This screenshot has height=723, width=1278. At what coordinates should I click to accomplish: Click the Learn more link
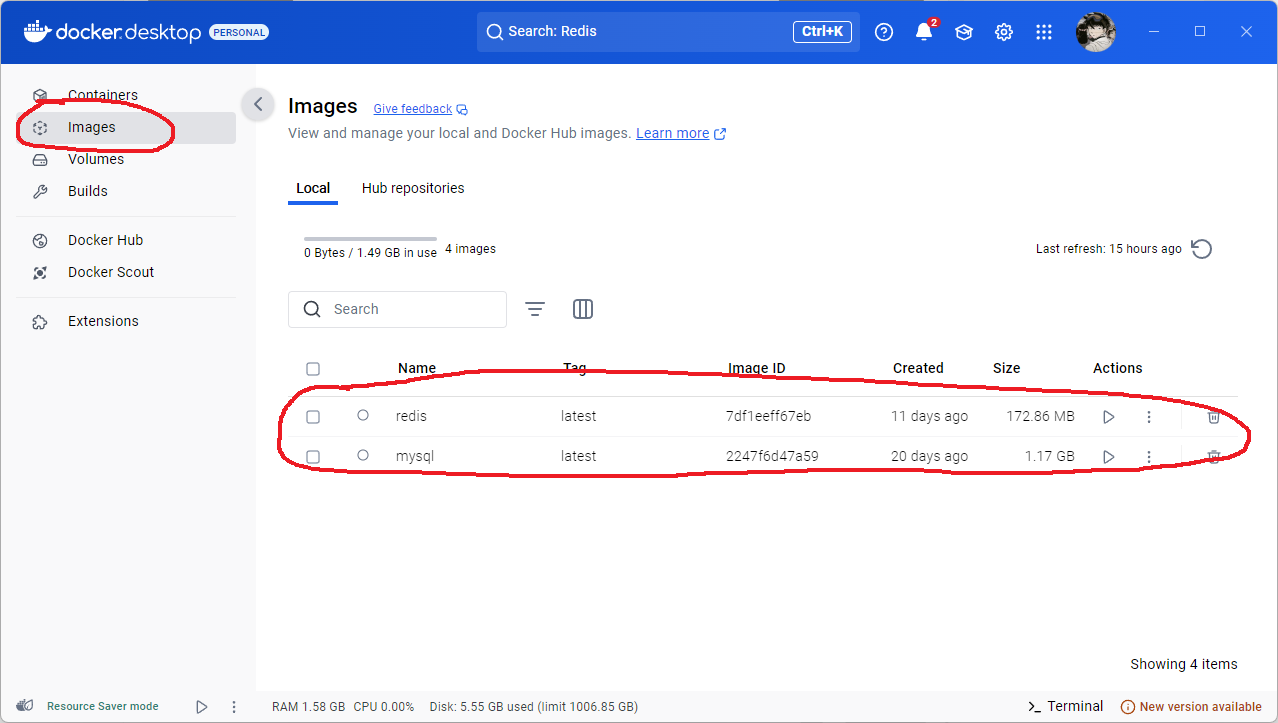coord(672,133)
